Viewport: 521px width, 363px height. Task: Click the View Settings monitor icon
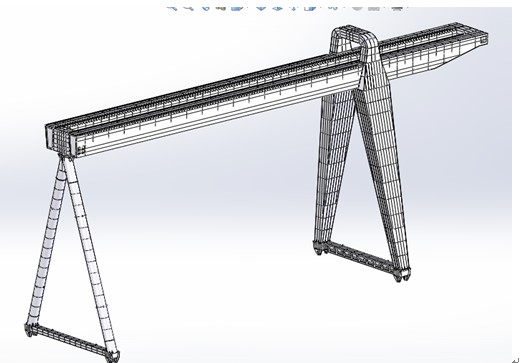click(396, 7)
